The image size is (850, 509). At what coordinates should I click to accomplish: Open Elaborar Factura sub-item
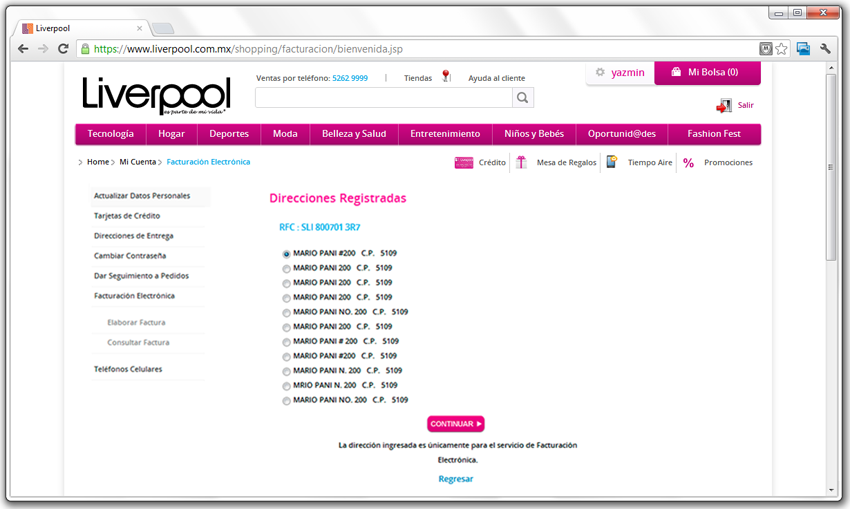pos(136,323)
